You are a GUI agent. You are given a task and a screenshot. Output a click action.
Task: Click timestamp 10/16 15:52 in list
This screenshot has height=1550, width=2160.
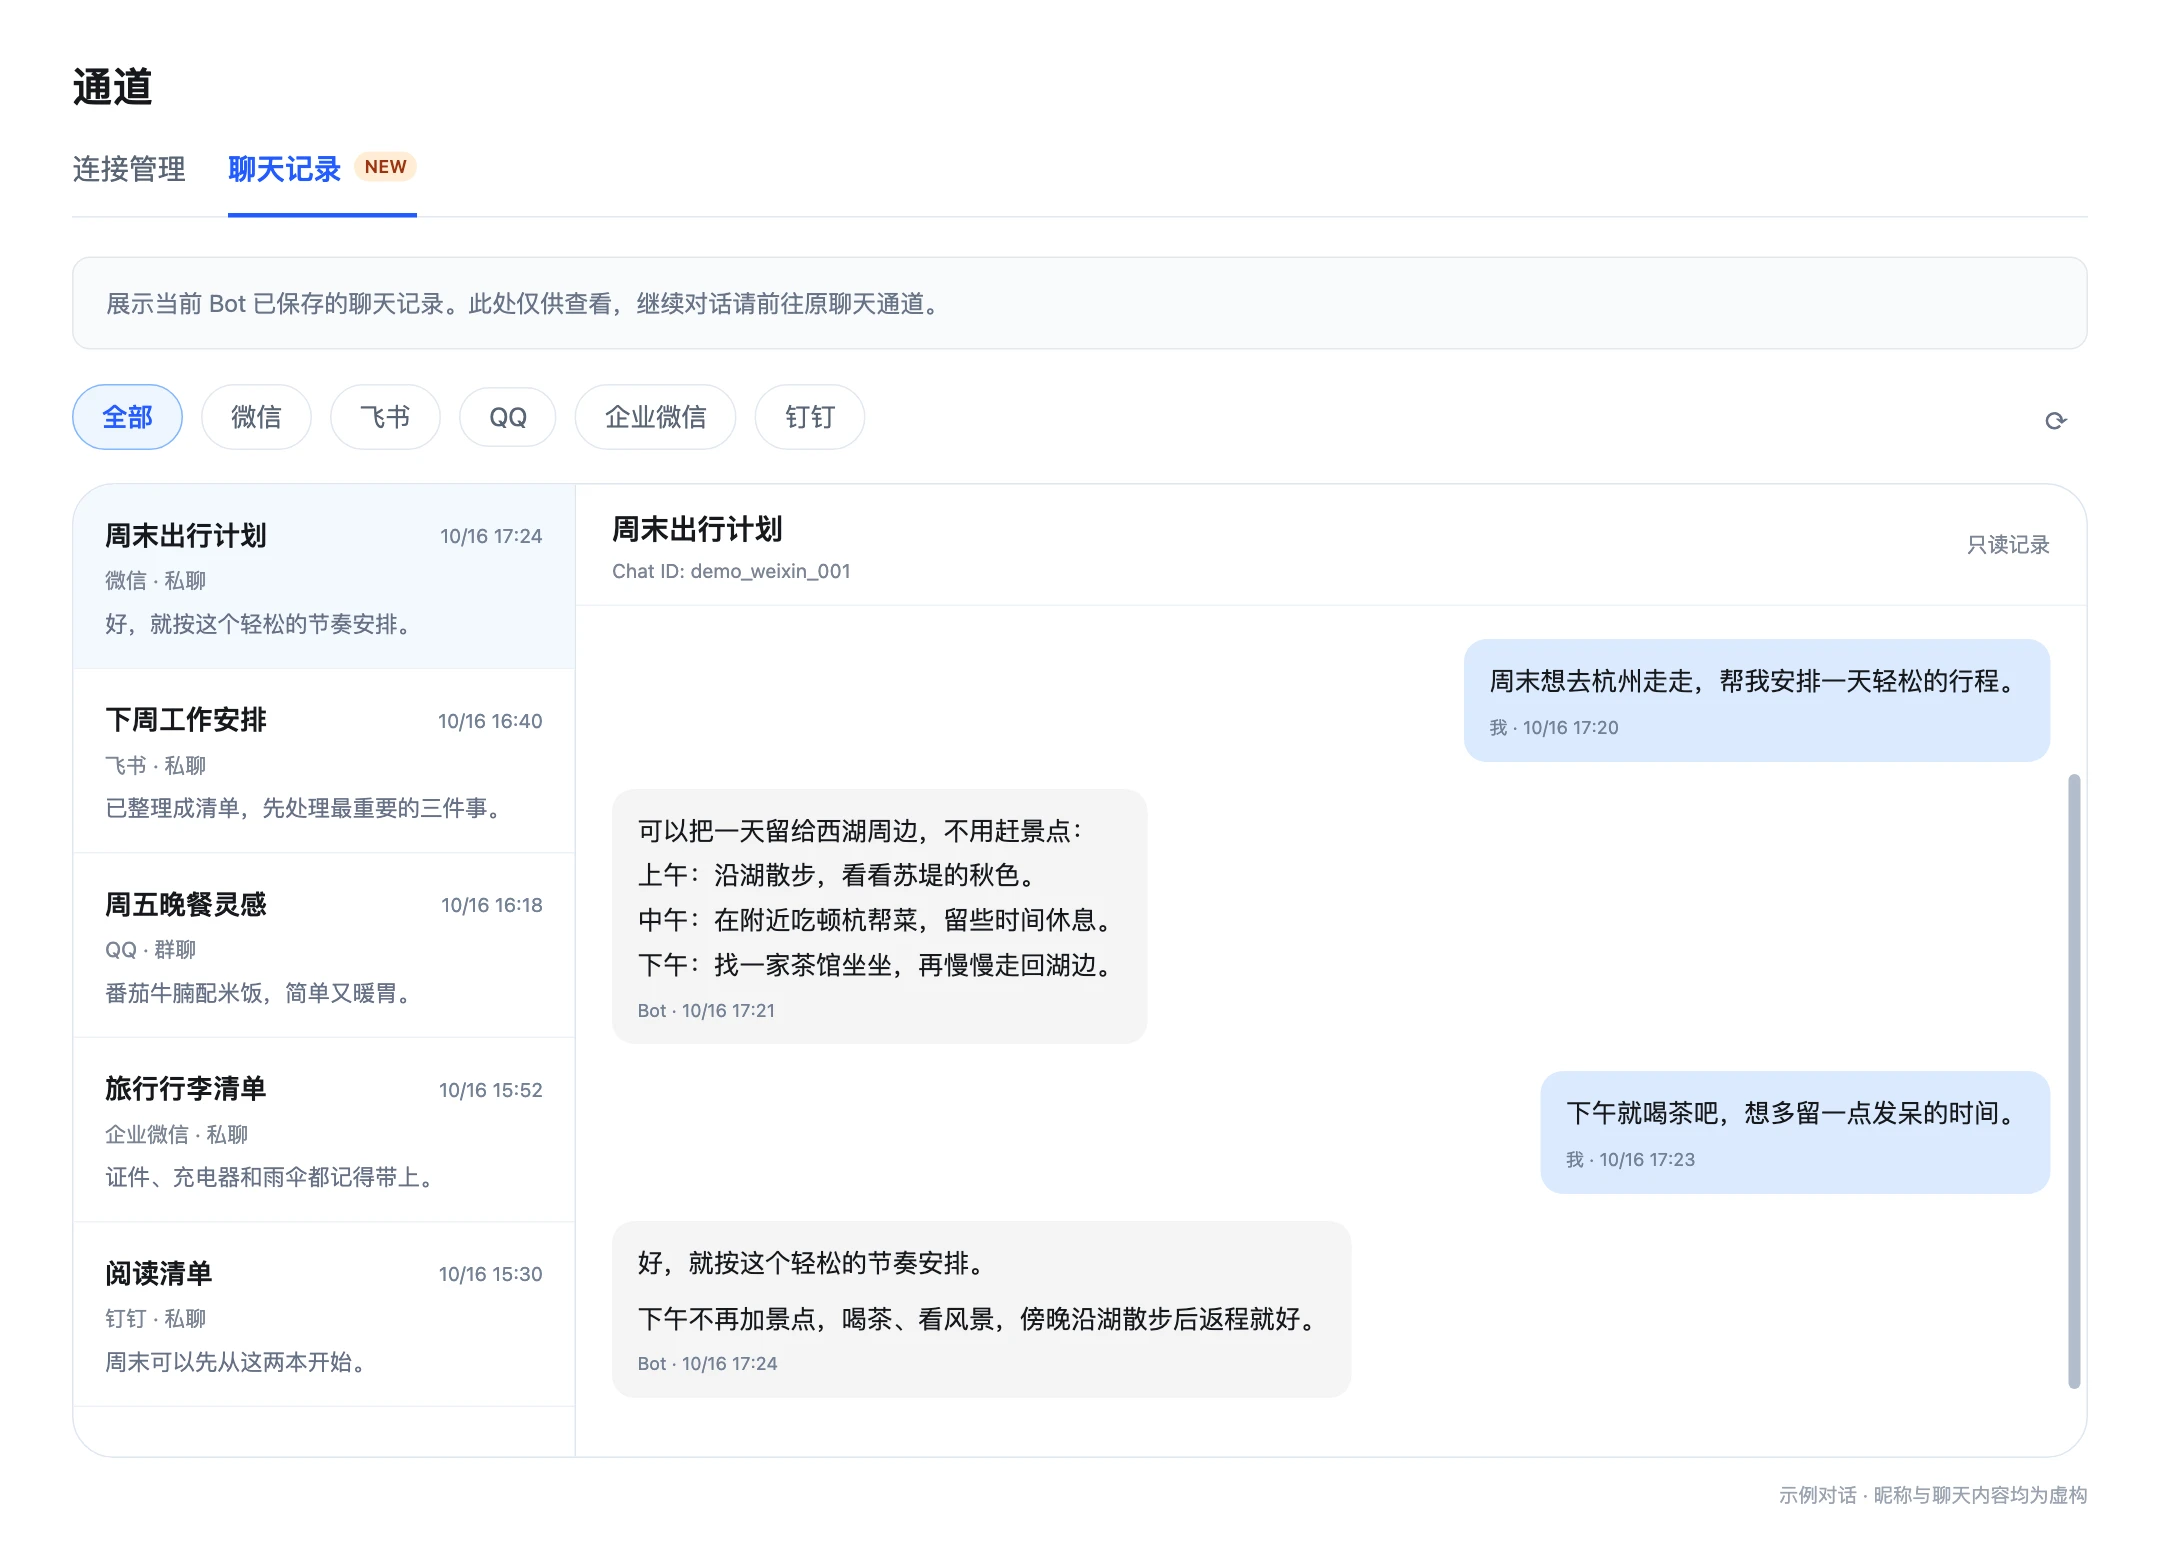[490, 1090]
